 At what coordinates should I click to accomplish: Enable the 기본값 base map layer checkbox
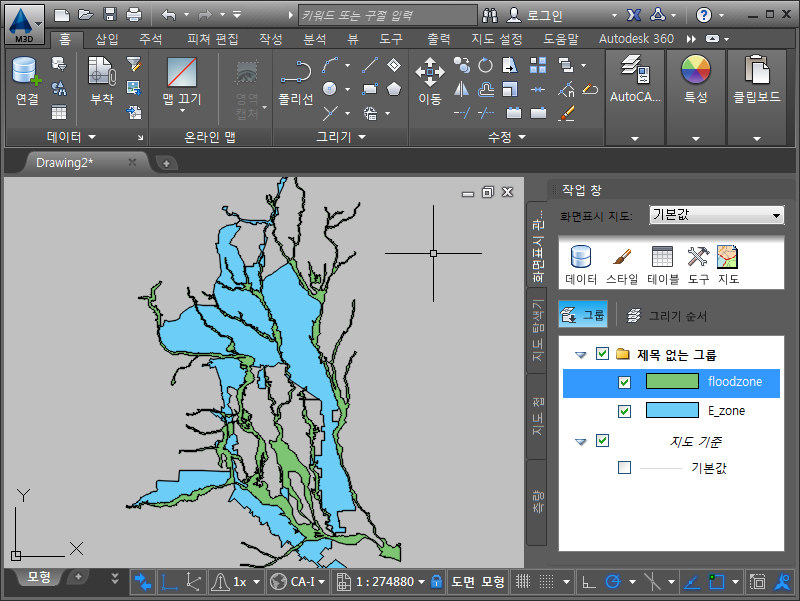(625, 467)
